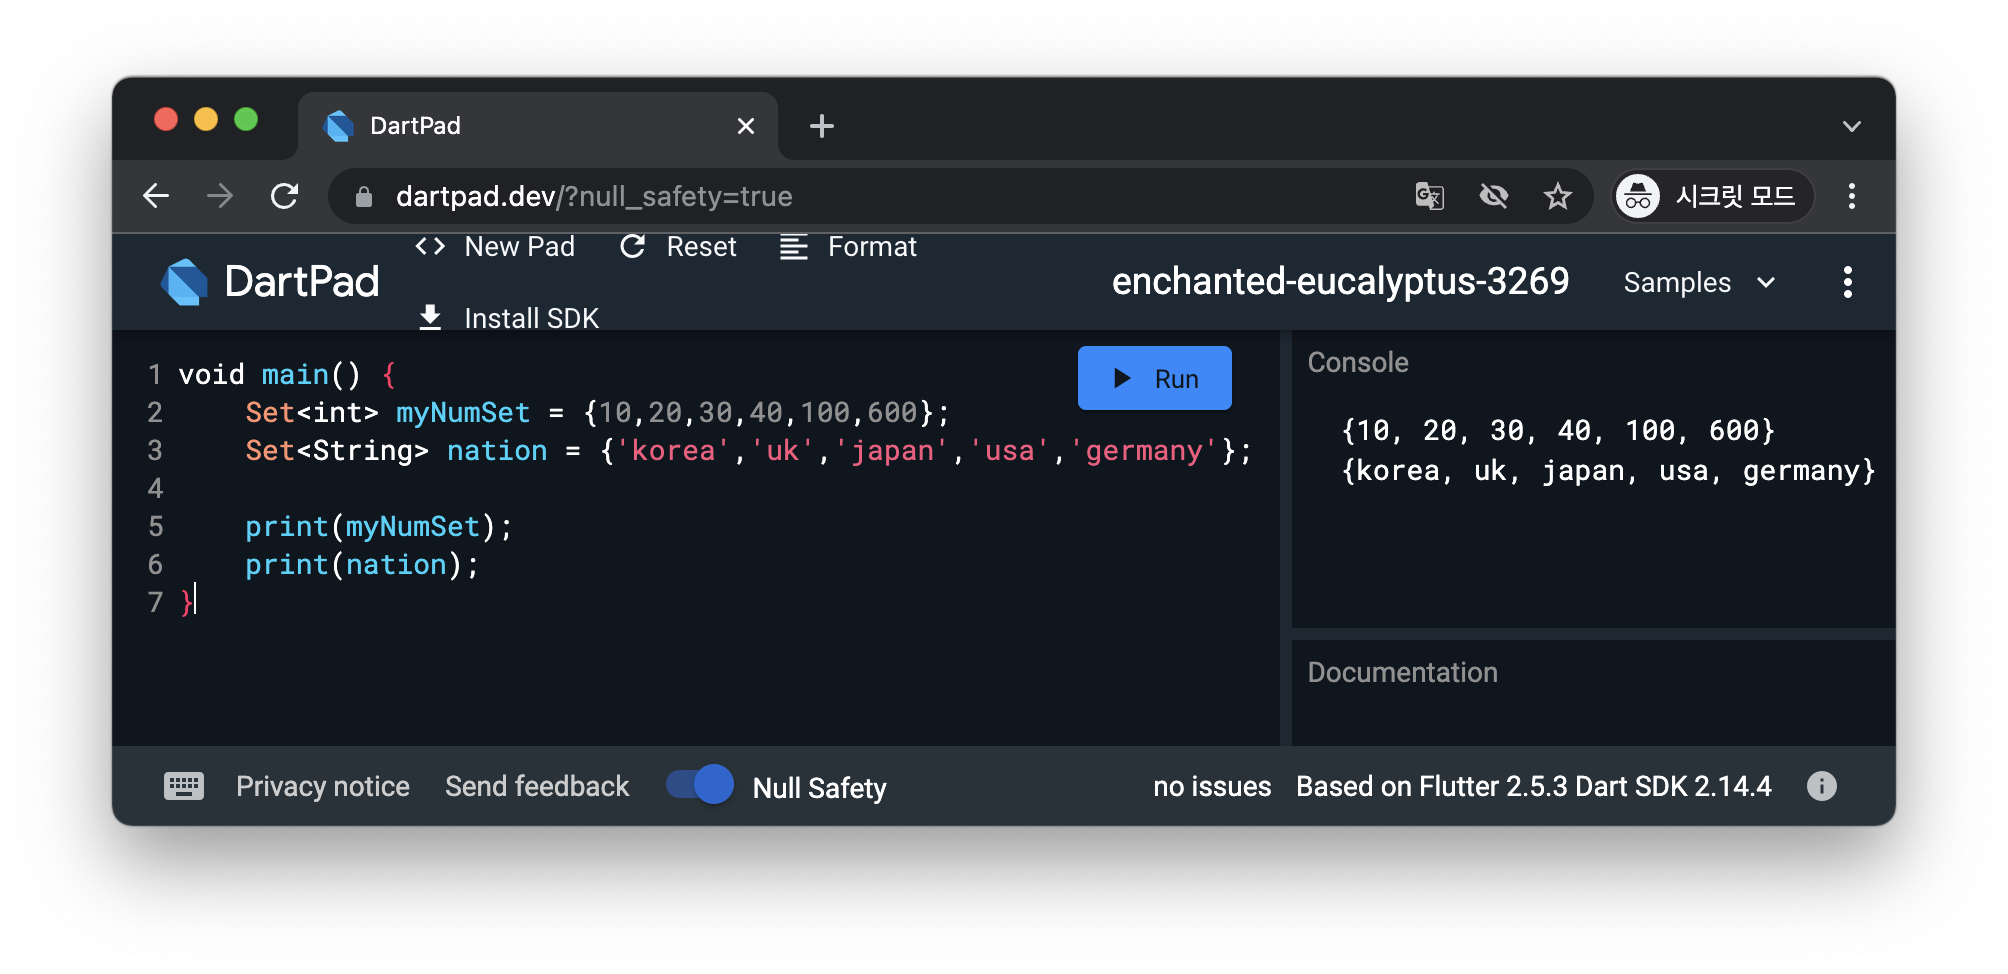The image size is (2008, 974).
Task: Reload the DartPad page
Action: click(285, 196)
